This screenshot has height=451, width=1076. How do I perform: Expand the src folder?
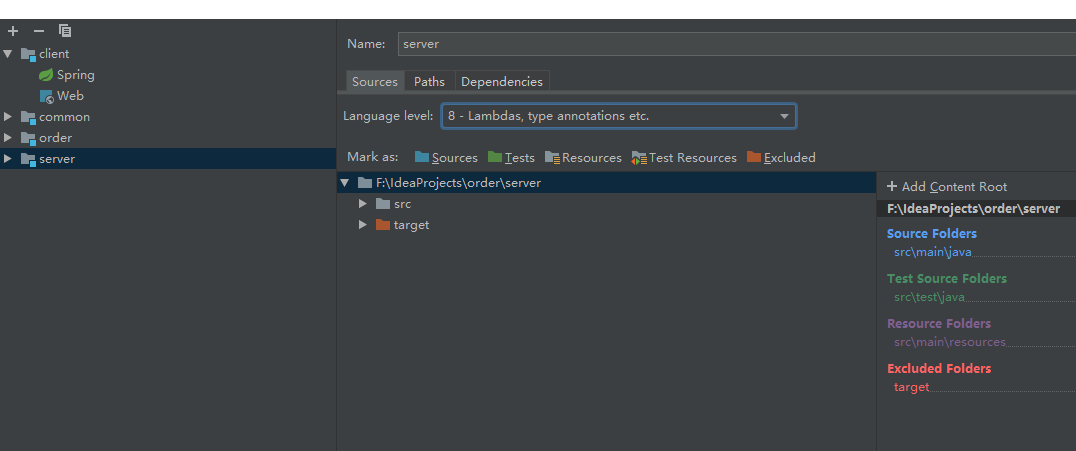tap(363, 204)
